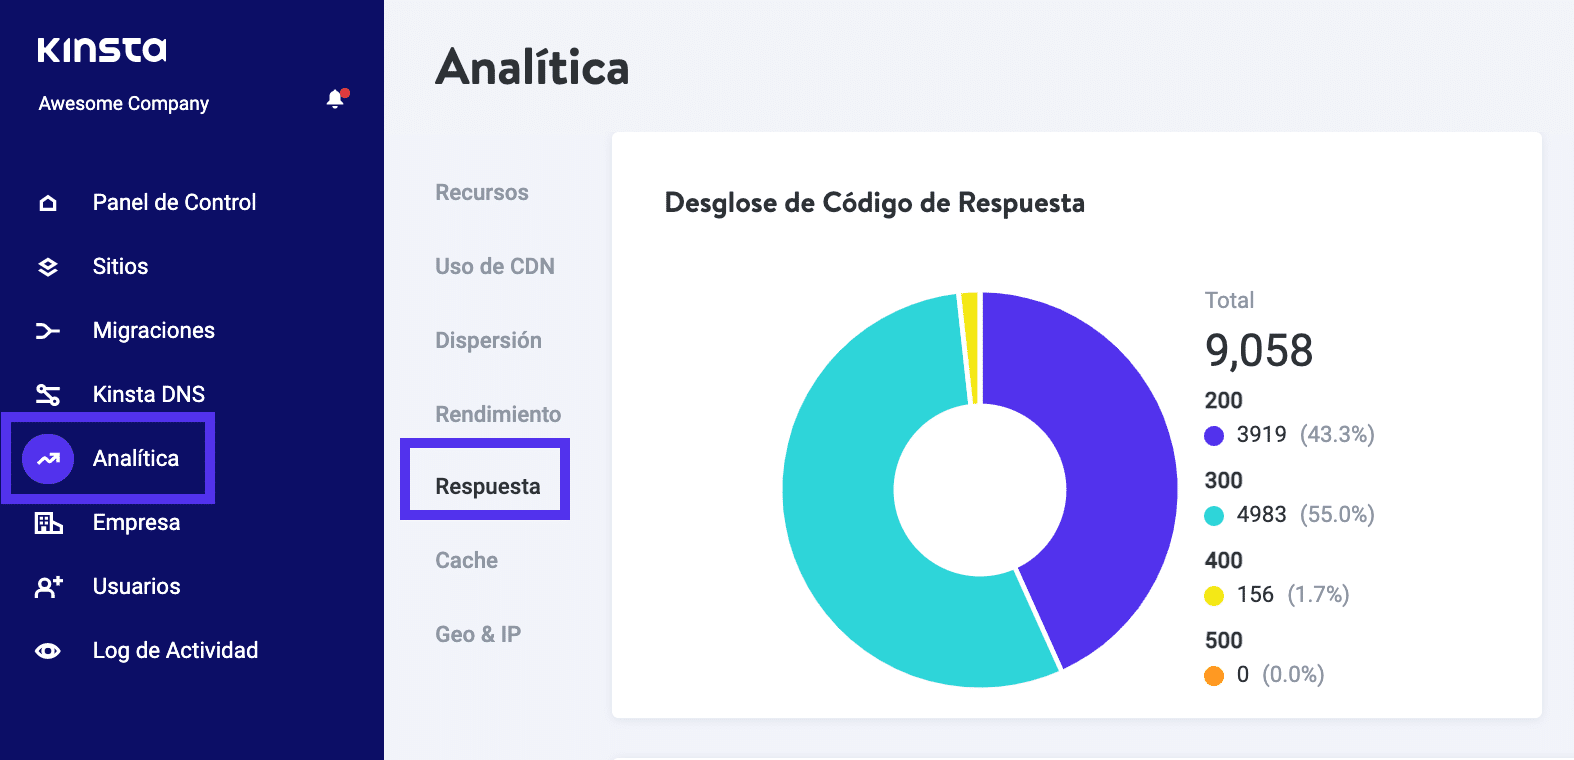Click the Analítica trend icon

(x=48, y=459)
